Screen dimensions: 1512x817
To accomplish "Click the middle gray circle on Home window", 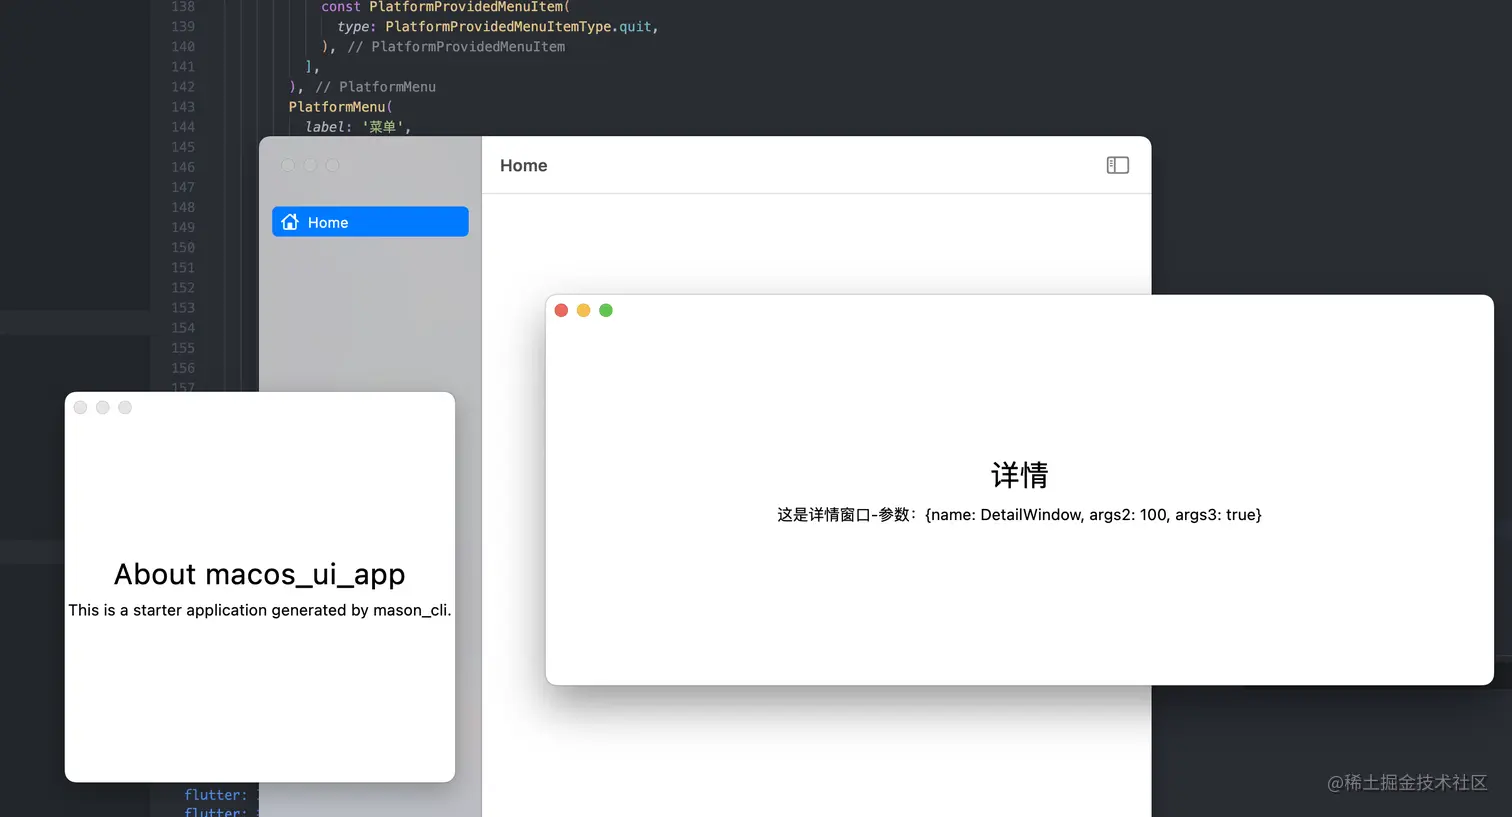I will pos(310,165).
